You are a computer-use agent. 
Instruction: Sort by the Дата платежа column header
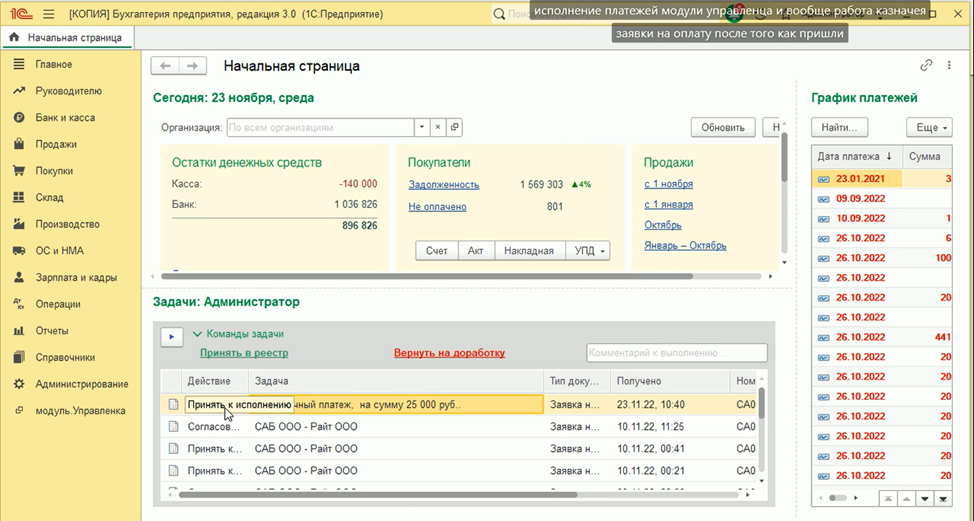click(x=856, y=156)
